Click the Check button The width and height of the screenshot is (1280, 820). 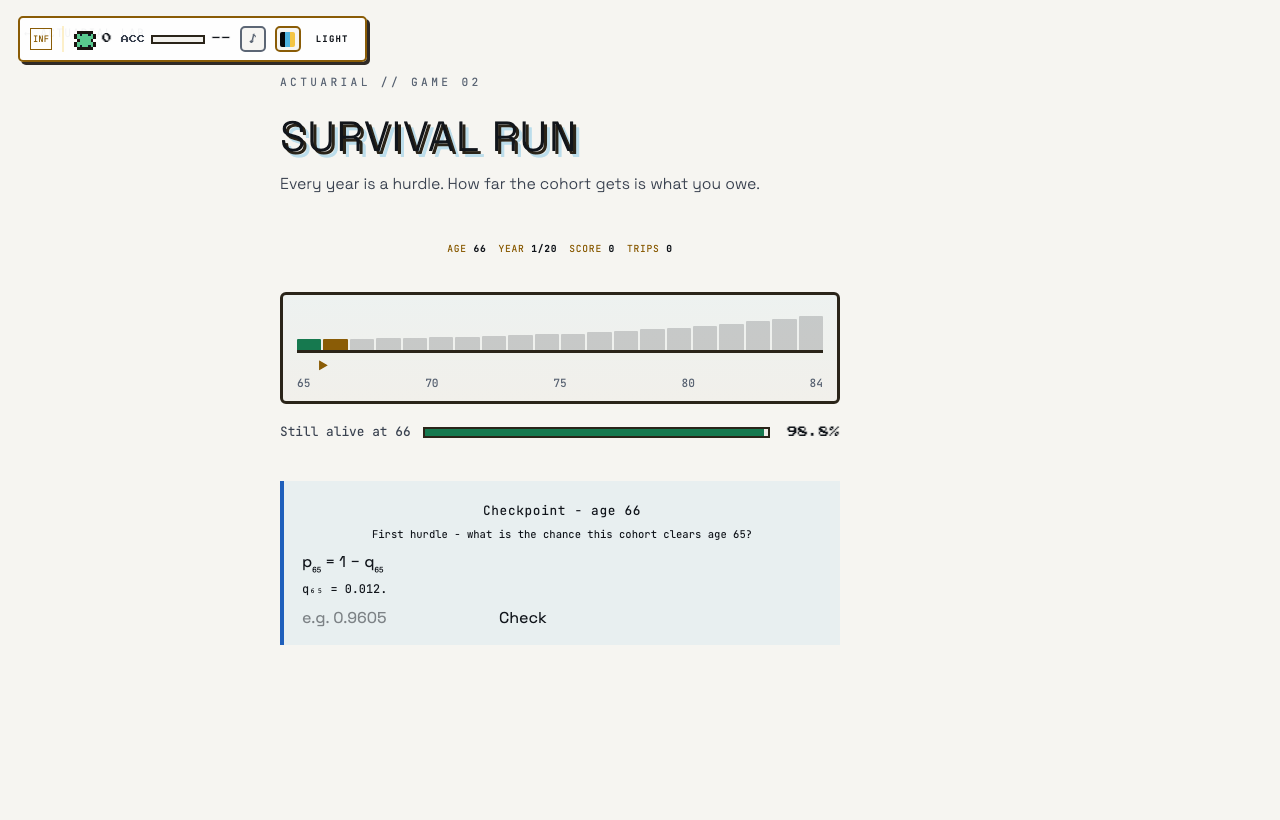[523, 618]
